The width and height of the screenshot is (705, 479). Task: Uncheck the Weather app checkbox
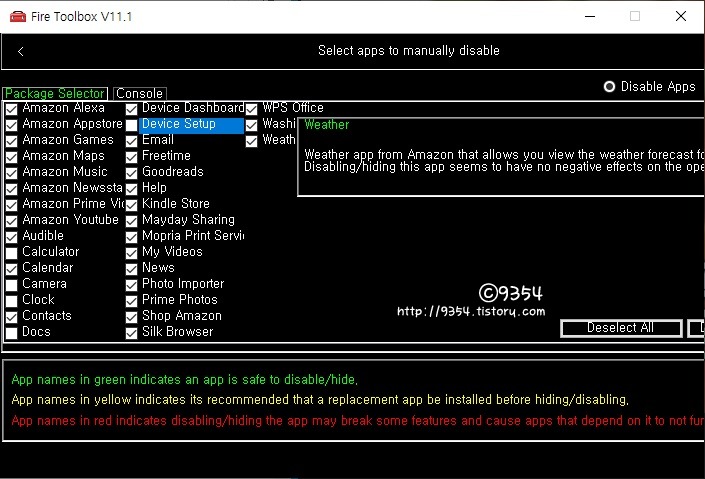tap(251, 141)
